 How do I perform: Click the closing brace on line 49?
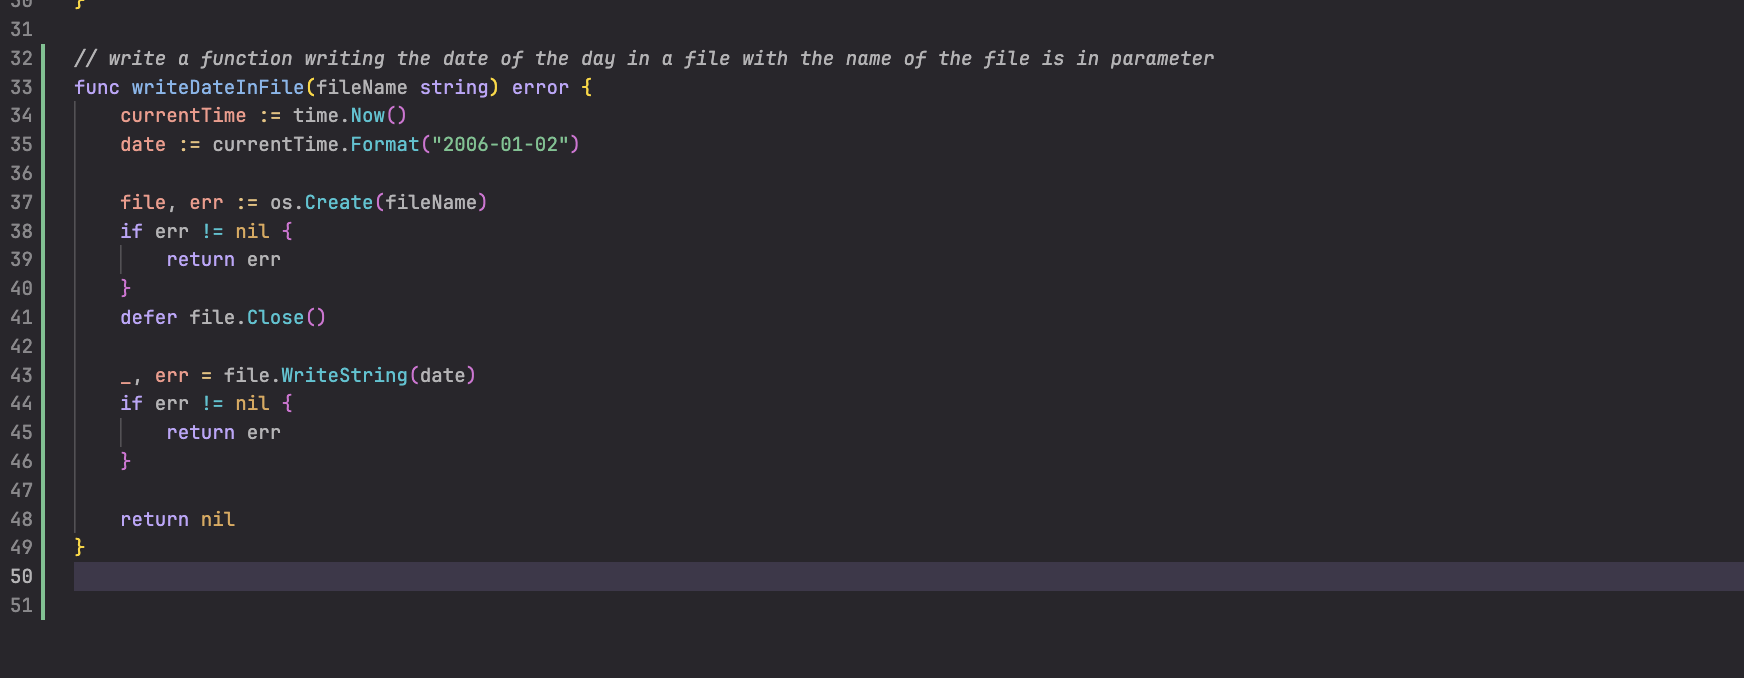click(80, 548)
